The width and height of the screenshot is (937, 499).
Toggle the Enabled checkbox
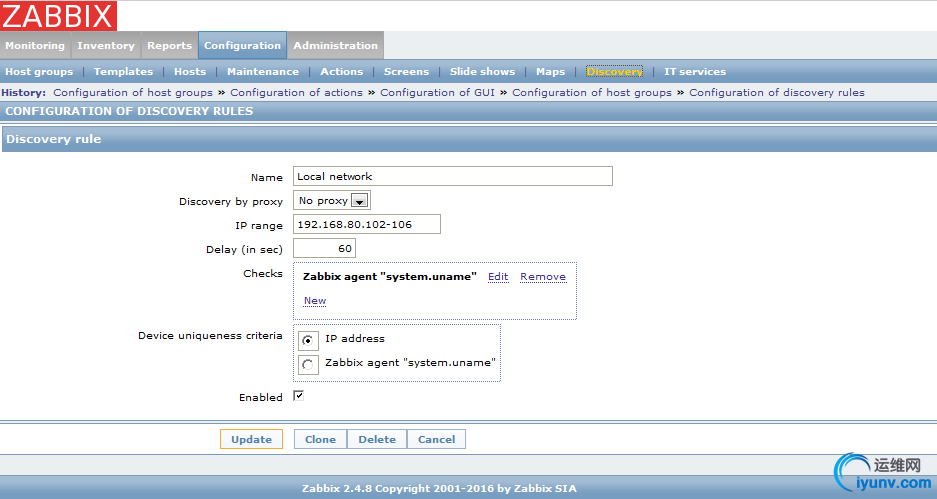299,396
